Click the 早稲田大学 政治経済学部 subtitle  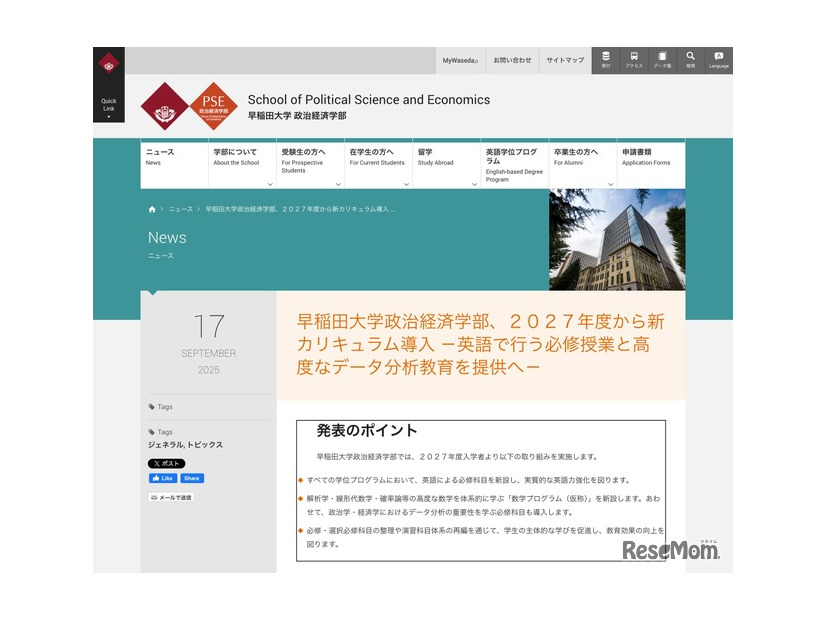point(297,116)
